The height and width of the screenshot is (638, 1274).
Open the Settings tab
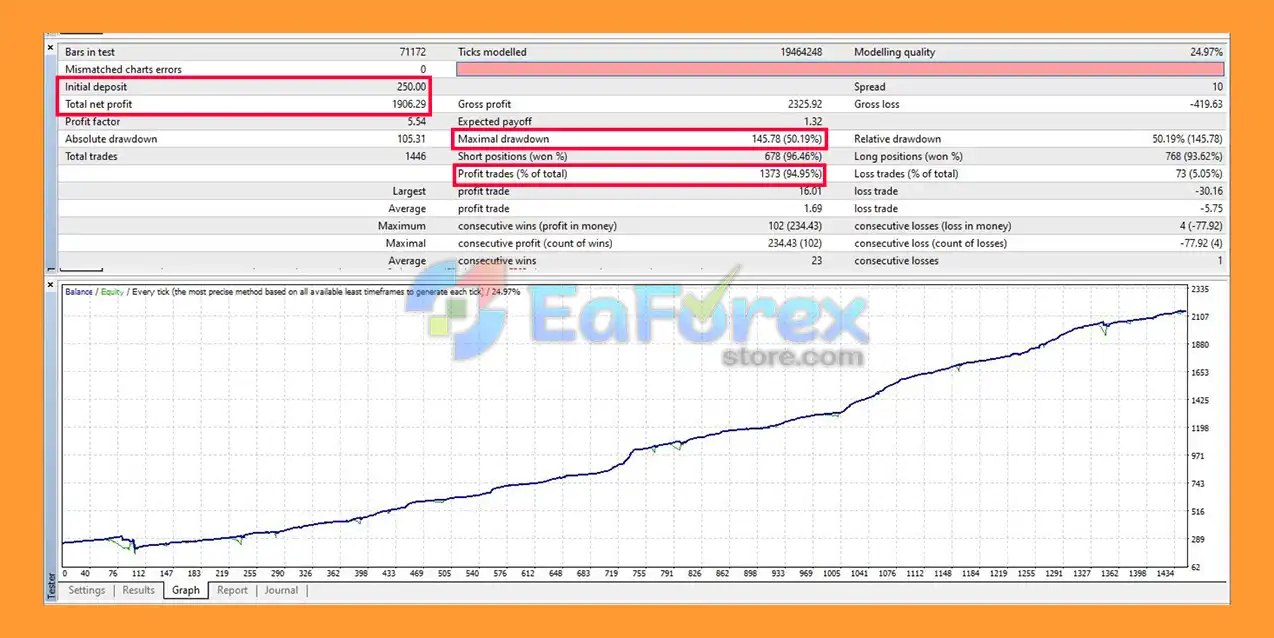[x=87, y=590]
